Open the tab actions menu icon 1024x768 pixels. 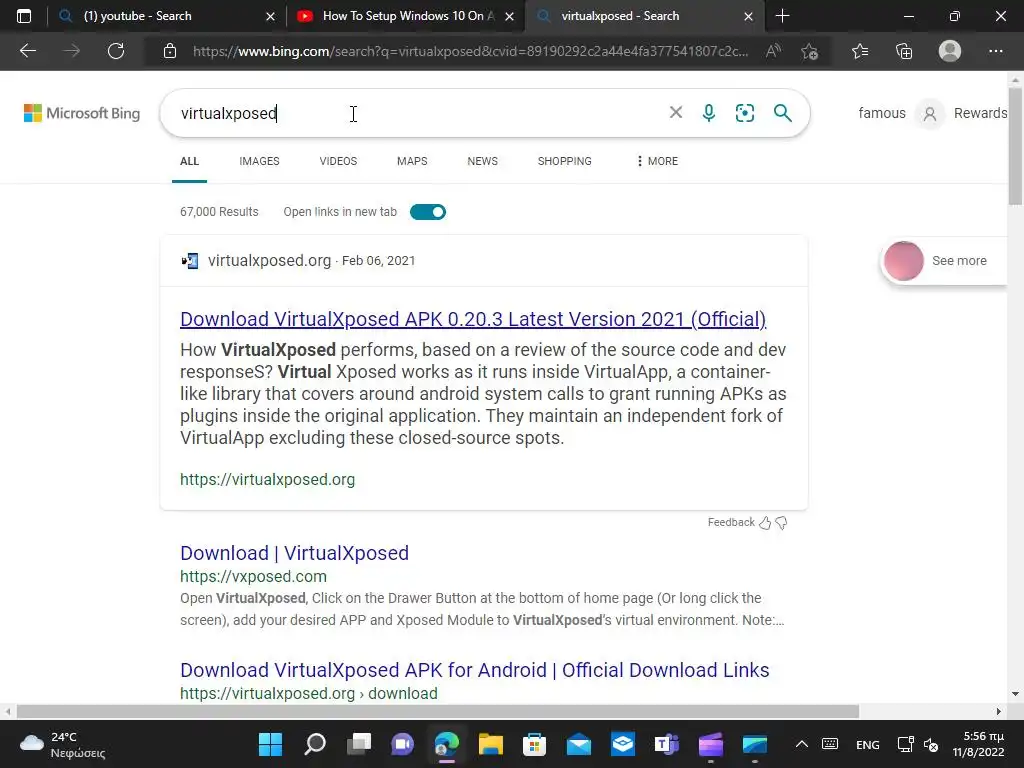point(24,16)
